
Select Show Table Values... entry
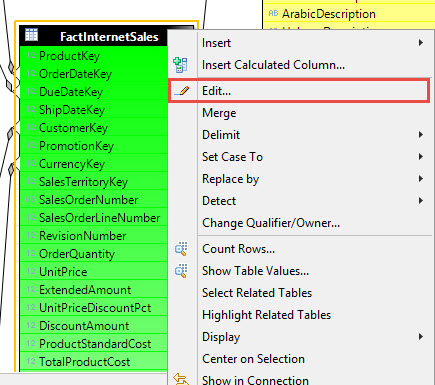[x=300, y=271]
